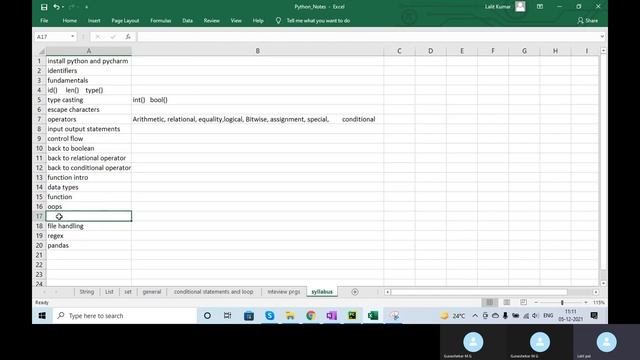This screenshot has height=360, width=640.
Task: Click the taskbar search box
Action: pyautogui.click(x=124, y=316)
